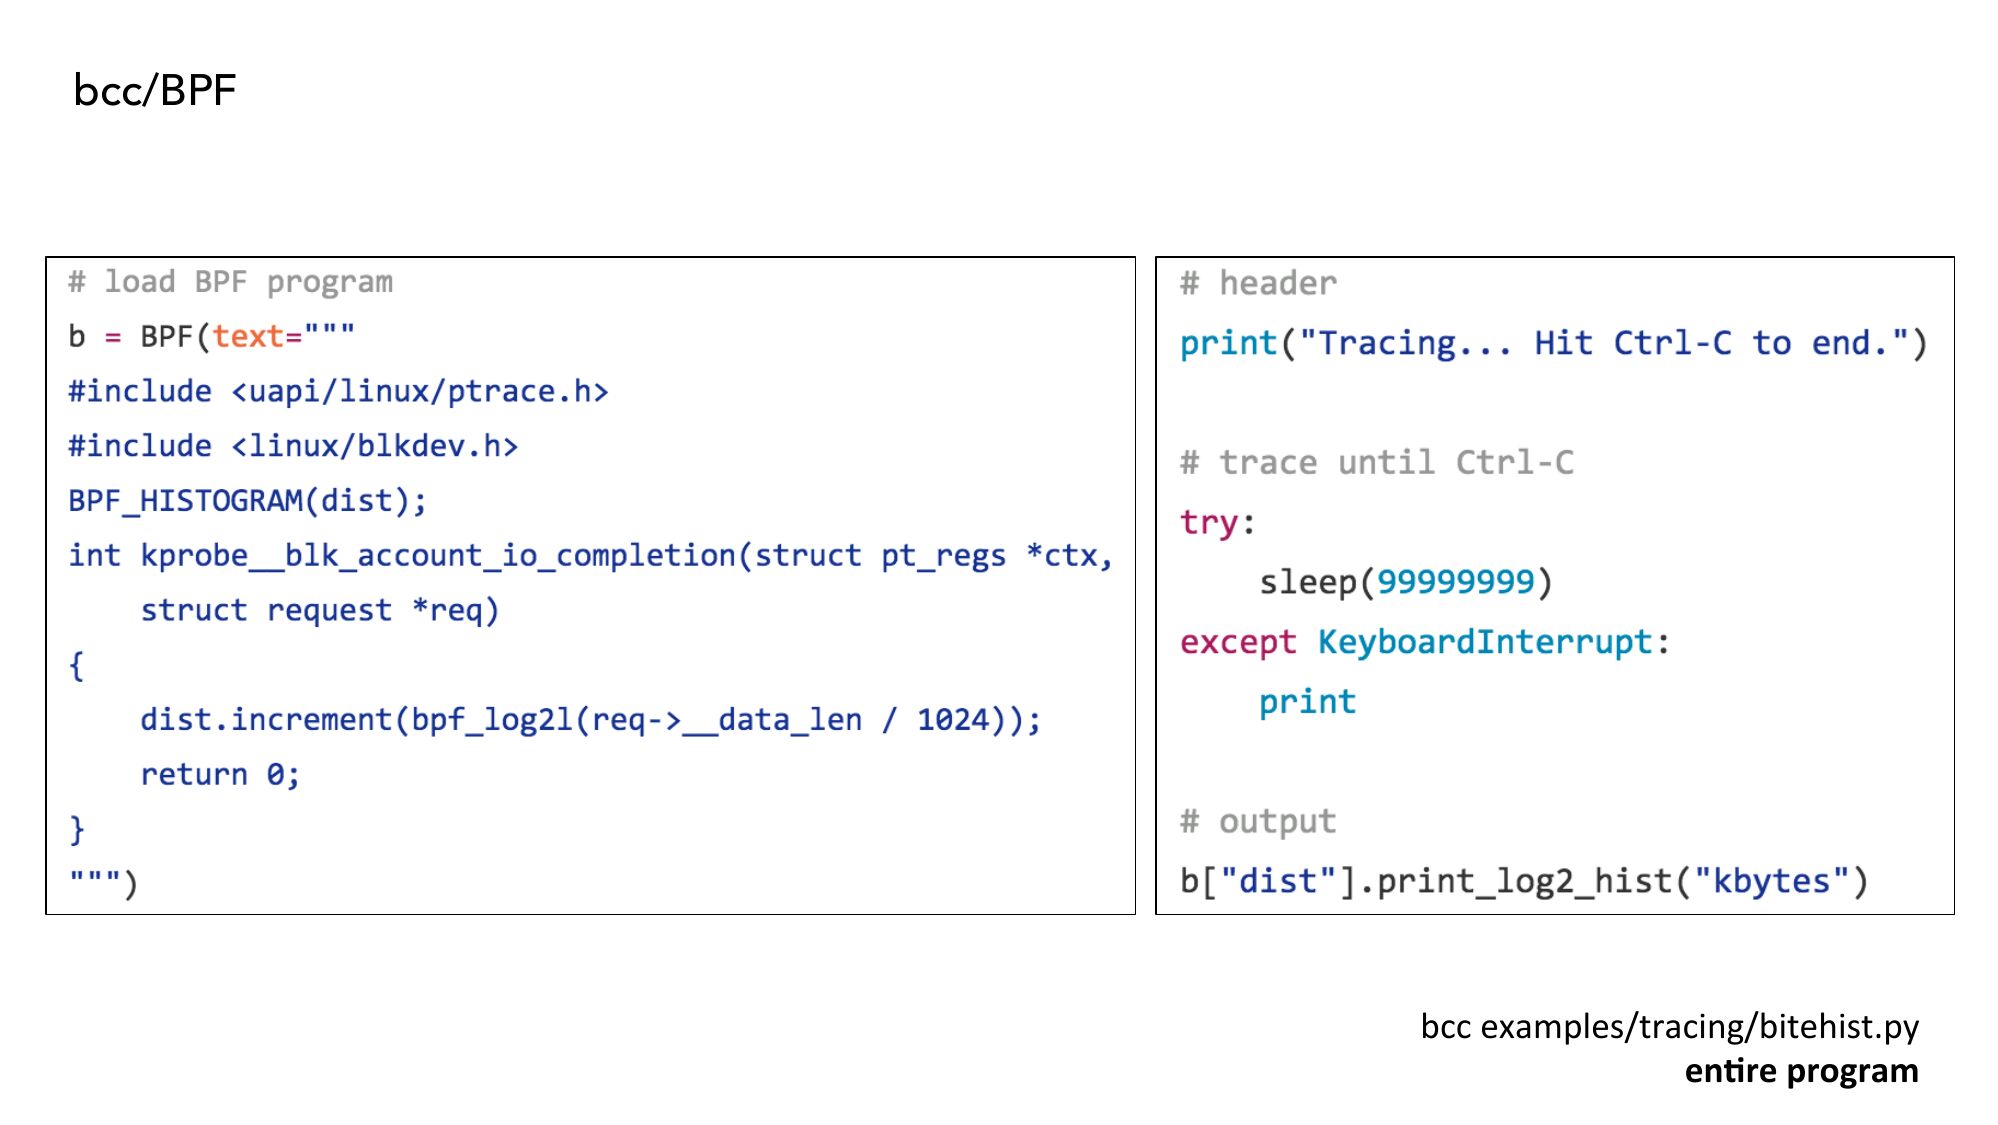Click the BPF_HISTOGRAM(dist); line
The image size is (1998, 1125).
[247, 500]
